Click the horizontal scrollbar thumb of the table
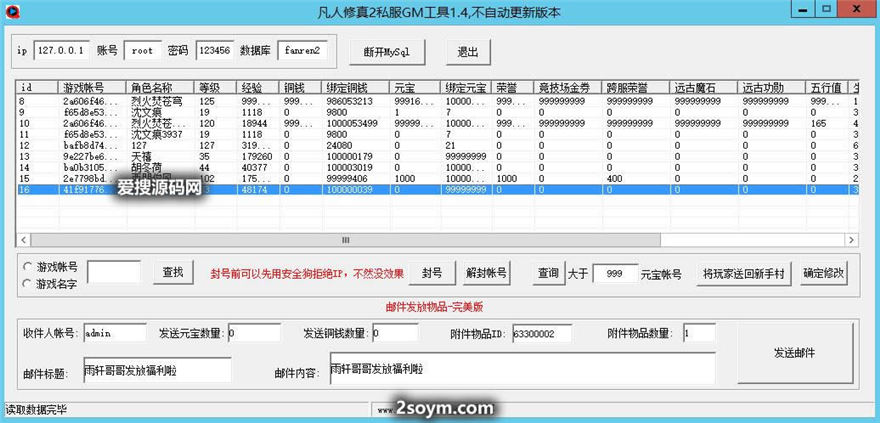The height and width of the screenshot is (423, 880). pos(346,241)
